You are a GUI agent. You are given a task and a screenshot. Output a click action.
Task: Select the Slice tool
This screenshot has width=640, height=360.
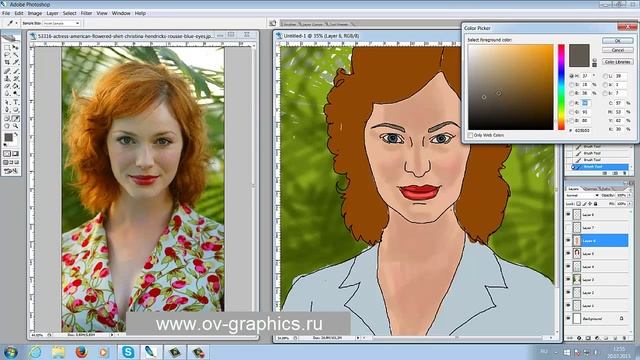[x=16, y=62]
